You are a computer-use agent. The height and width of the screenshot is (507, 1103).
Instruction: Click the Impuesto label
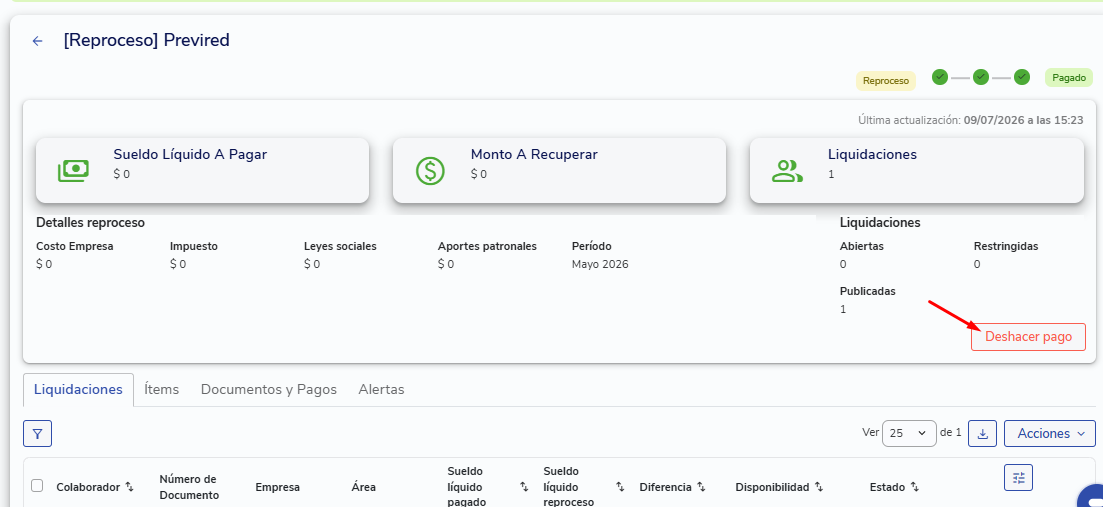[x=193, y=246]
